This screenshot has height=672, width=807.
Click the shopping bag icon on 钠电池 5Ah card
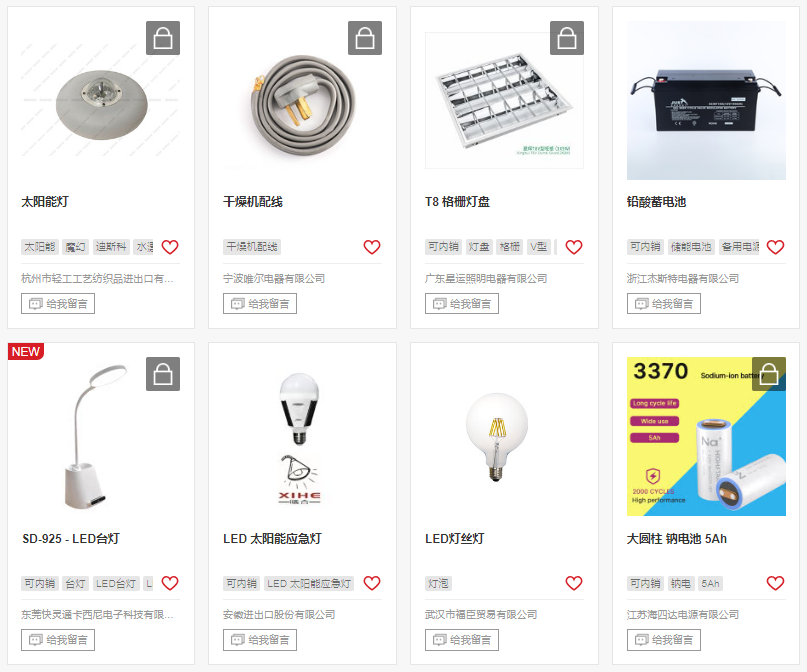[x=768, y=374]
